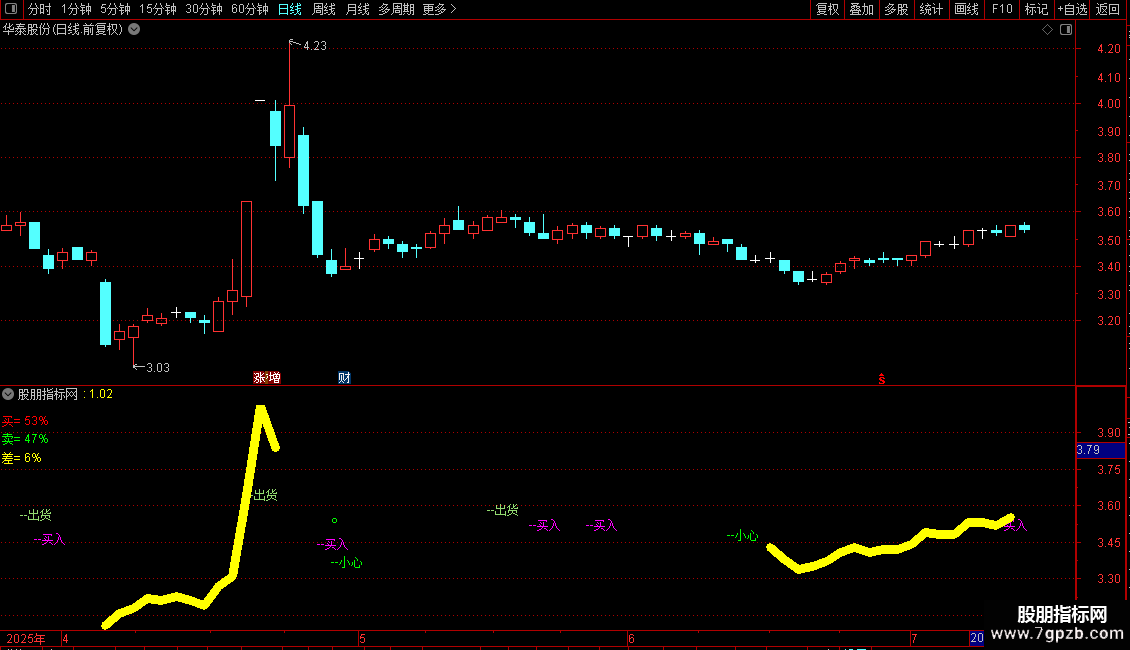Select the 30分钟 period

pyautogui.click(x=203, y=9)
